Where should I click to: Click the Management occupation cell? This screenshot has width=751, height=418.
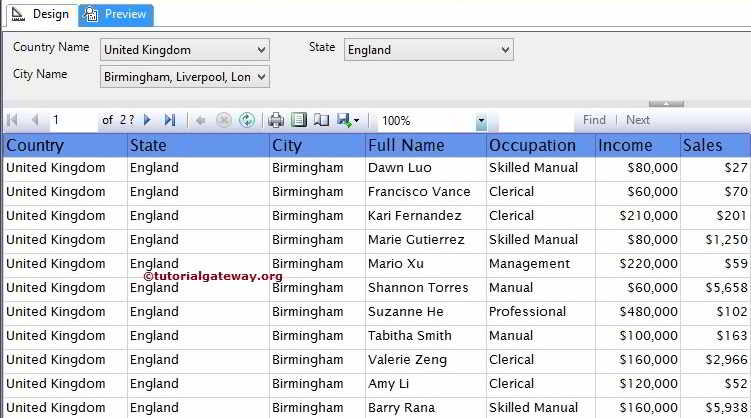click(x=541, y=264)
